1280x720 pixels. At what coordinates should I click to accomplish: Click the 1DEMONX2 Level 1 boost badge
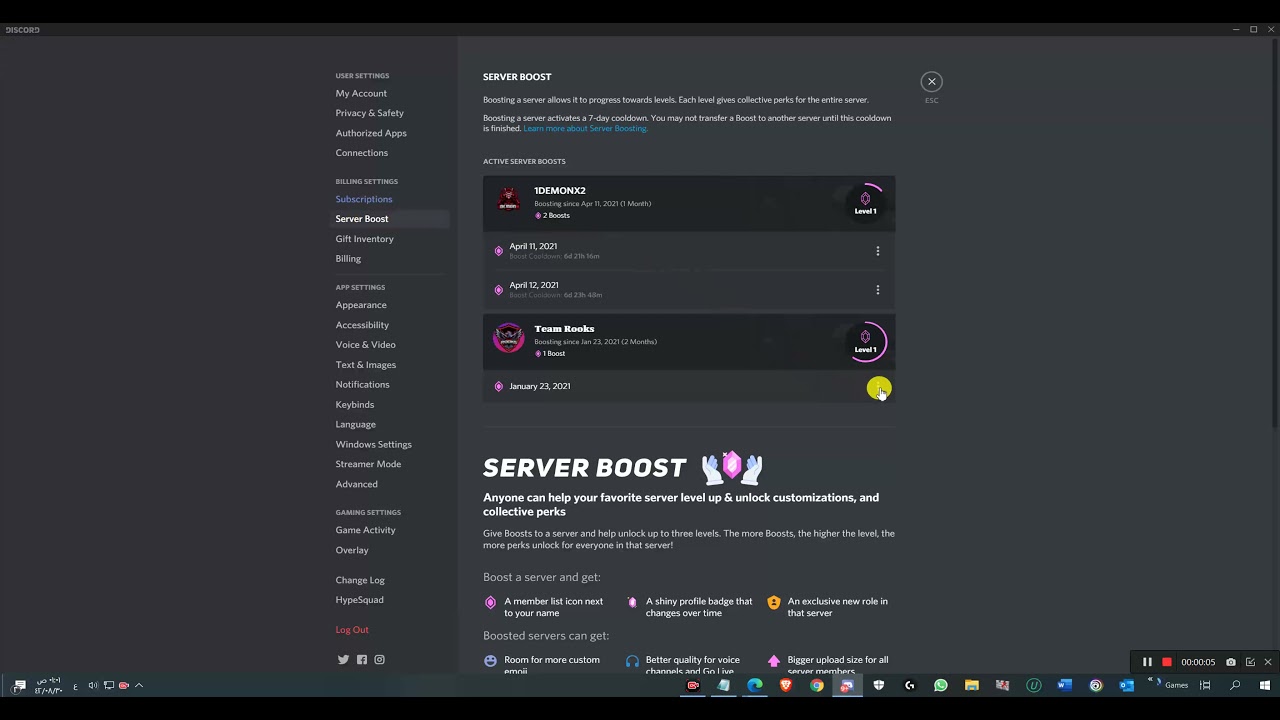pos(866,203)
